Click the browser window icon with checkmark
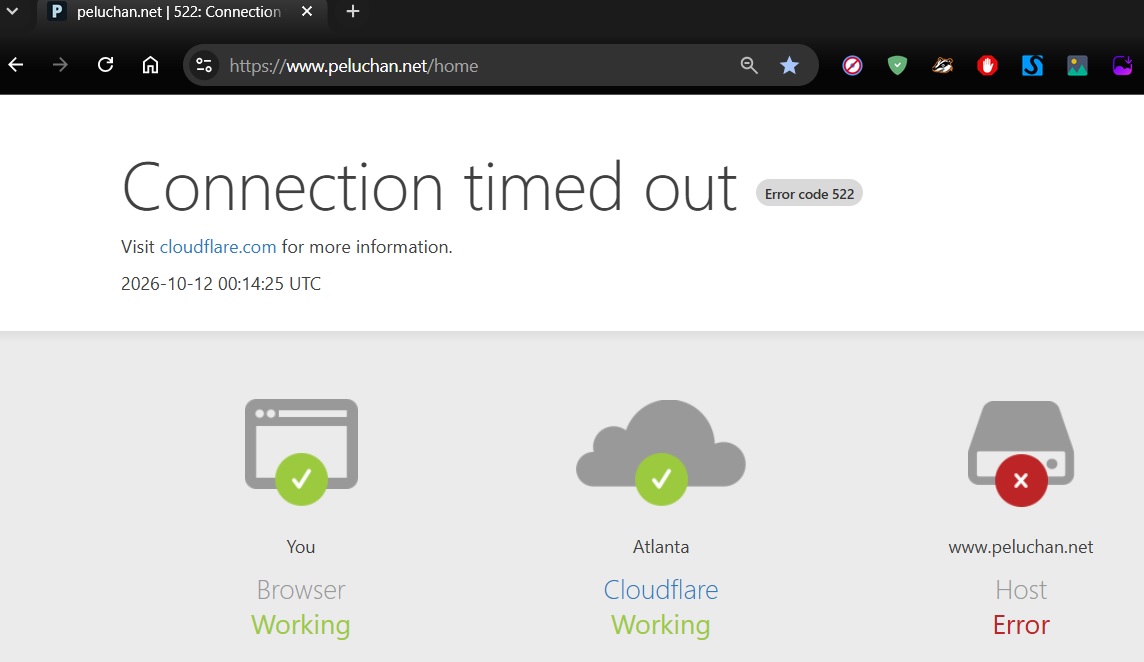This screenshot has height=662, width=1144. click(x=301, y=452)
